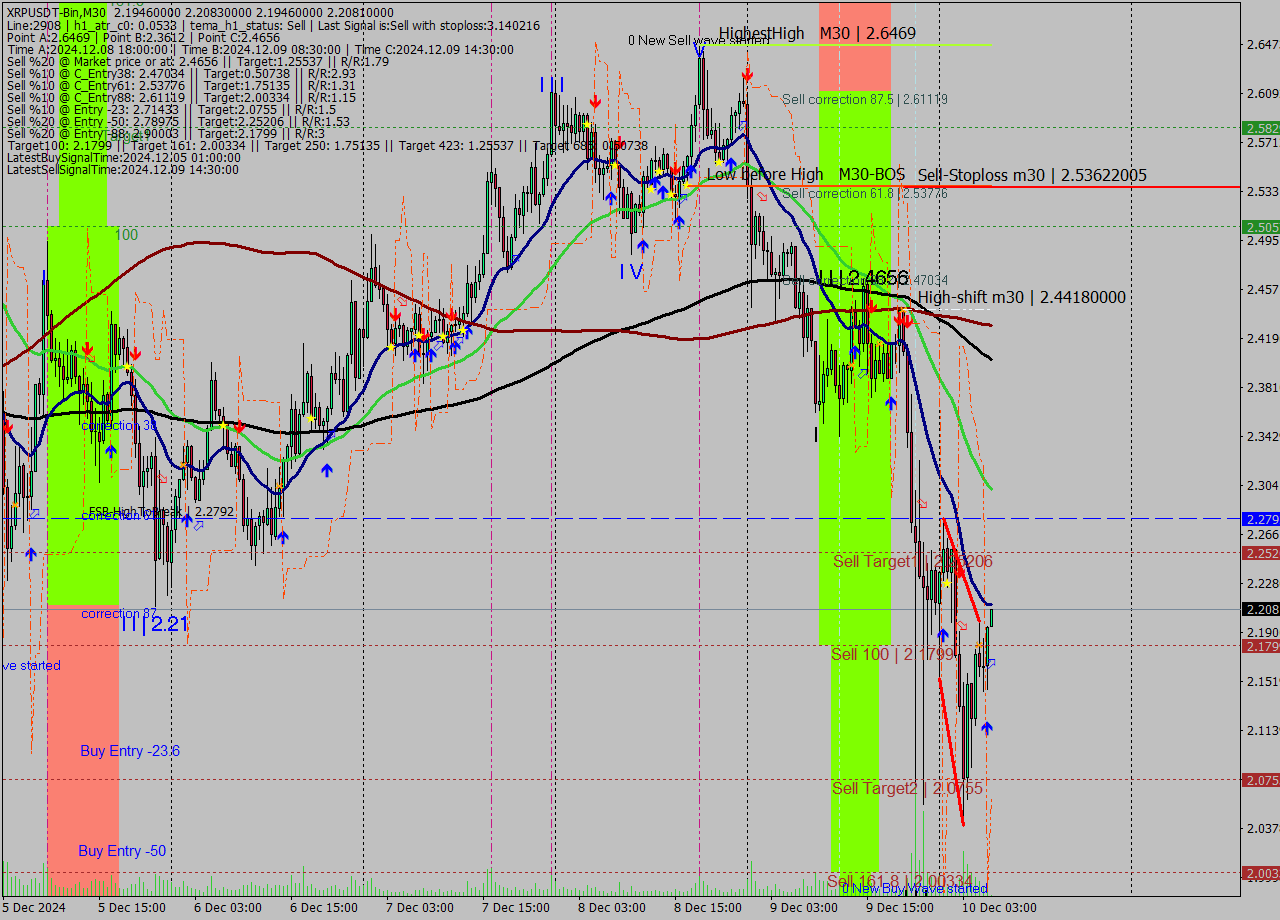
Task: Click the 'Sell 100 | 2.1799' label
Action: pos(892,655)
